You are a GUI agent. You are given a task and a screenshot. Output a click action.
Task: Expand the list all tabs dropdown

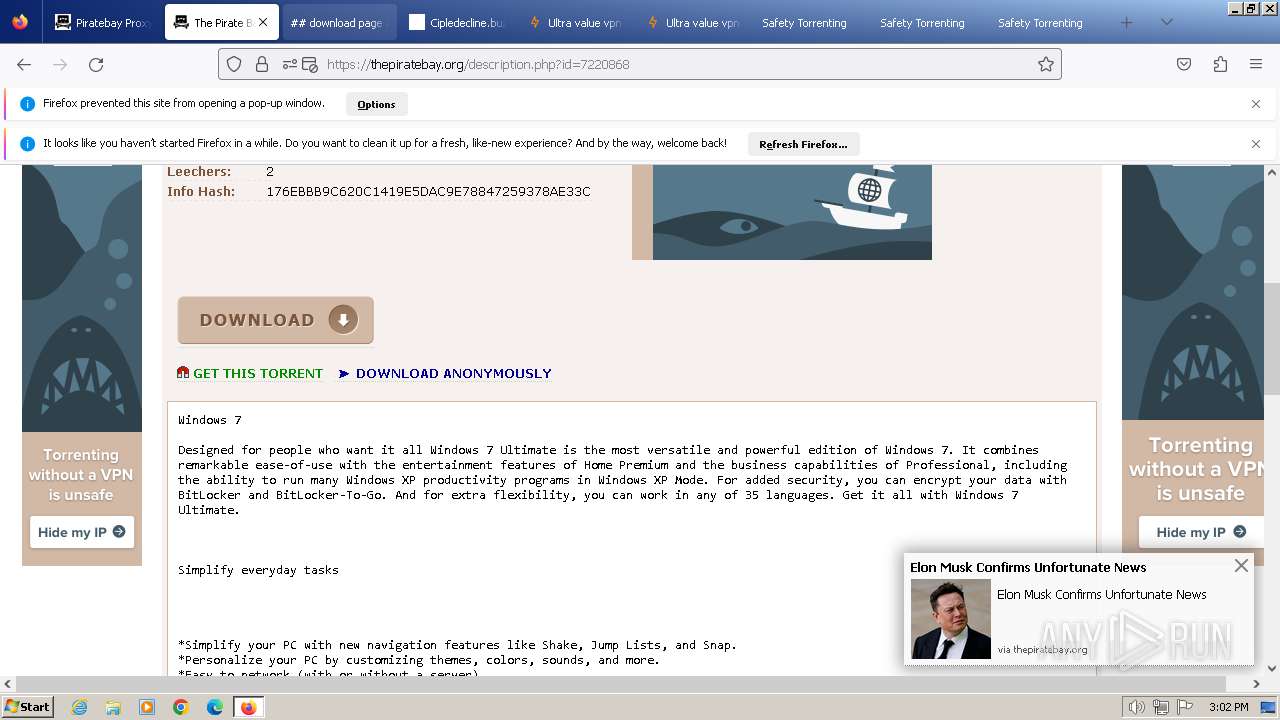point(1166,22)
